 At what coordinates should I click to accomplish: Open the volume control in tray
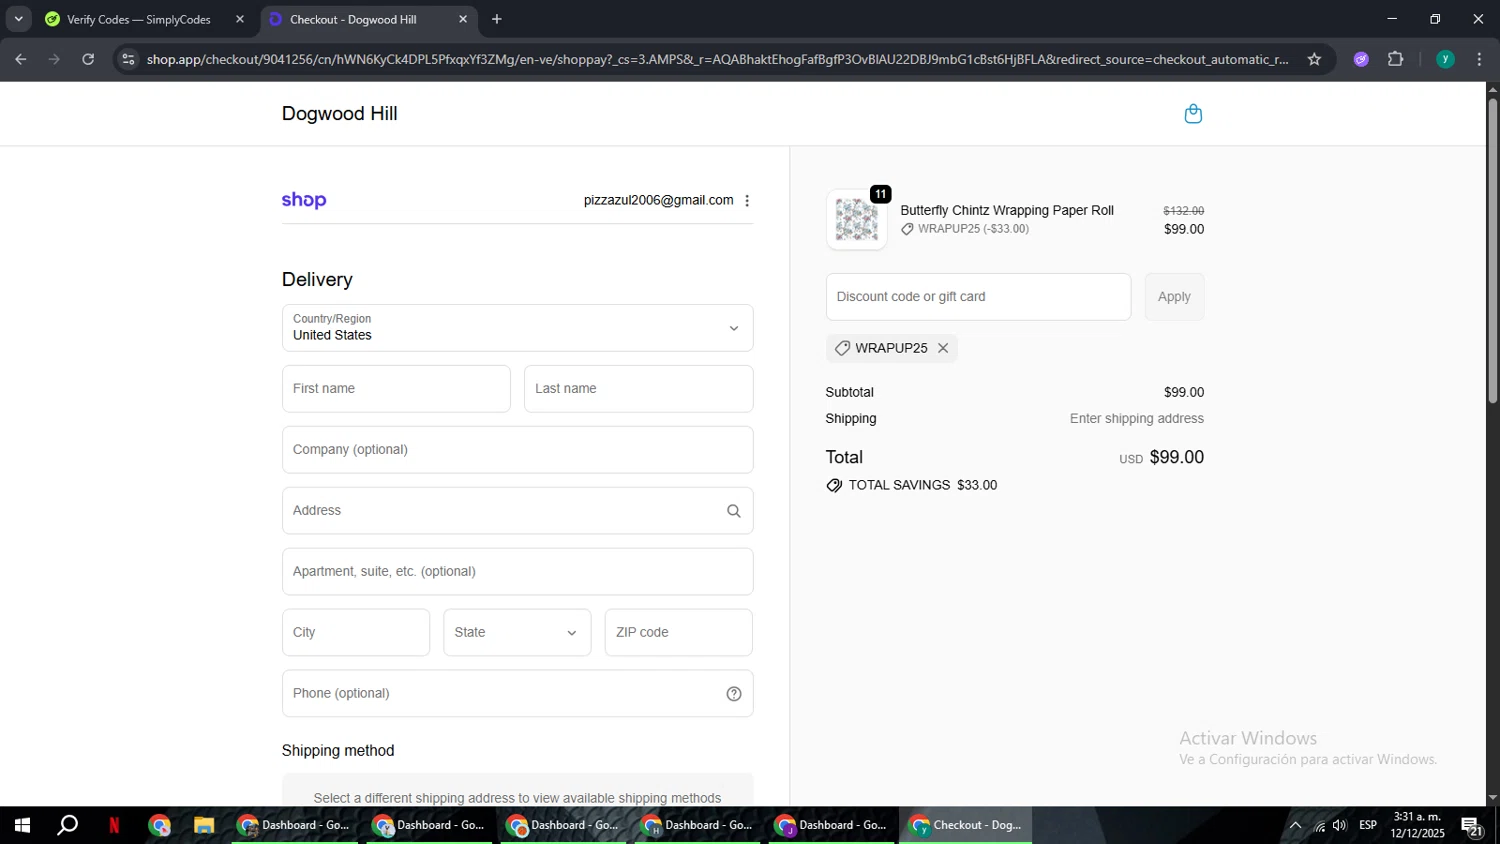(x=1340, y=825)
